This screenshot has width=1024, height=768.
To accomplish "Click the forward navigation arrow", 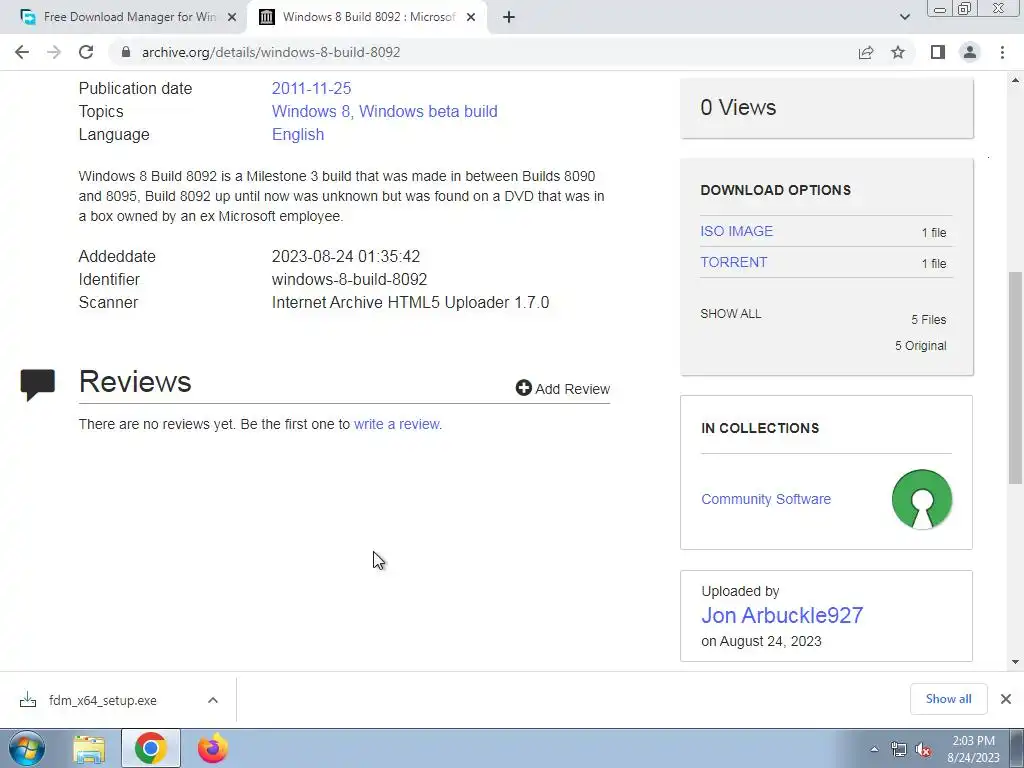I will tap(54, 52).
